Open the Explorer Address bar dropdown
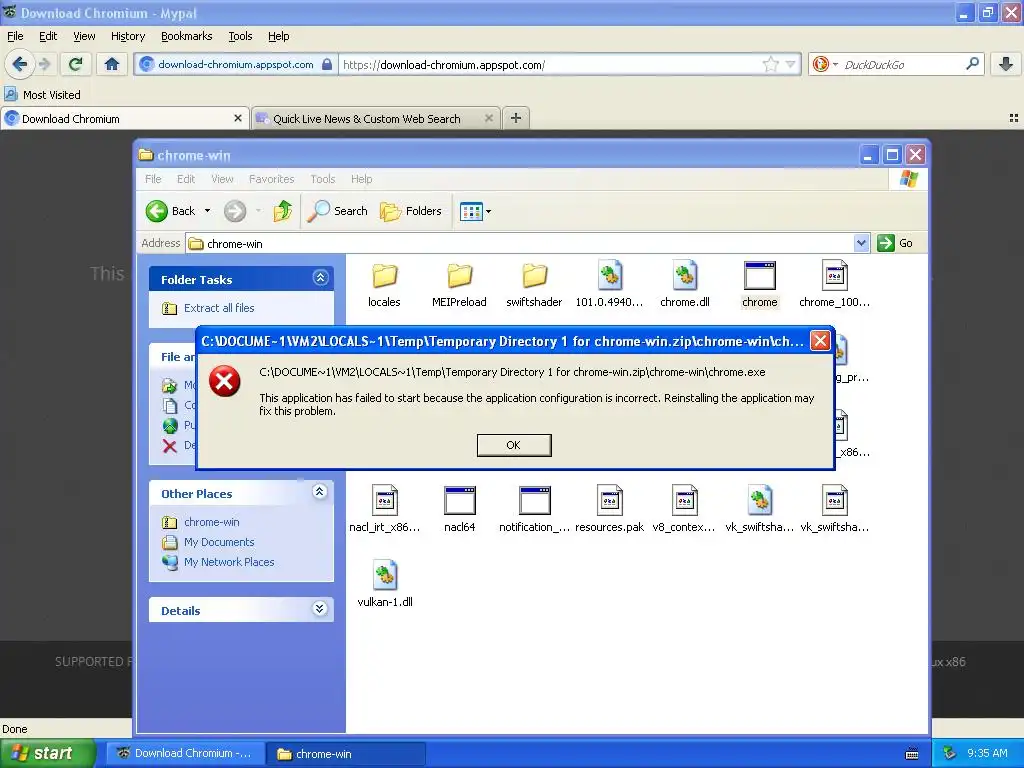The height and width of the screenshot is (768, 1024). pos(861,243)
